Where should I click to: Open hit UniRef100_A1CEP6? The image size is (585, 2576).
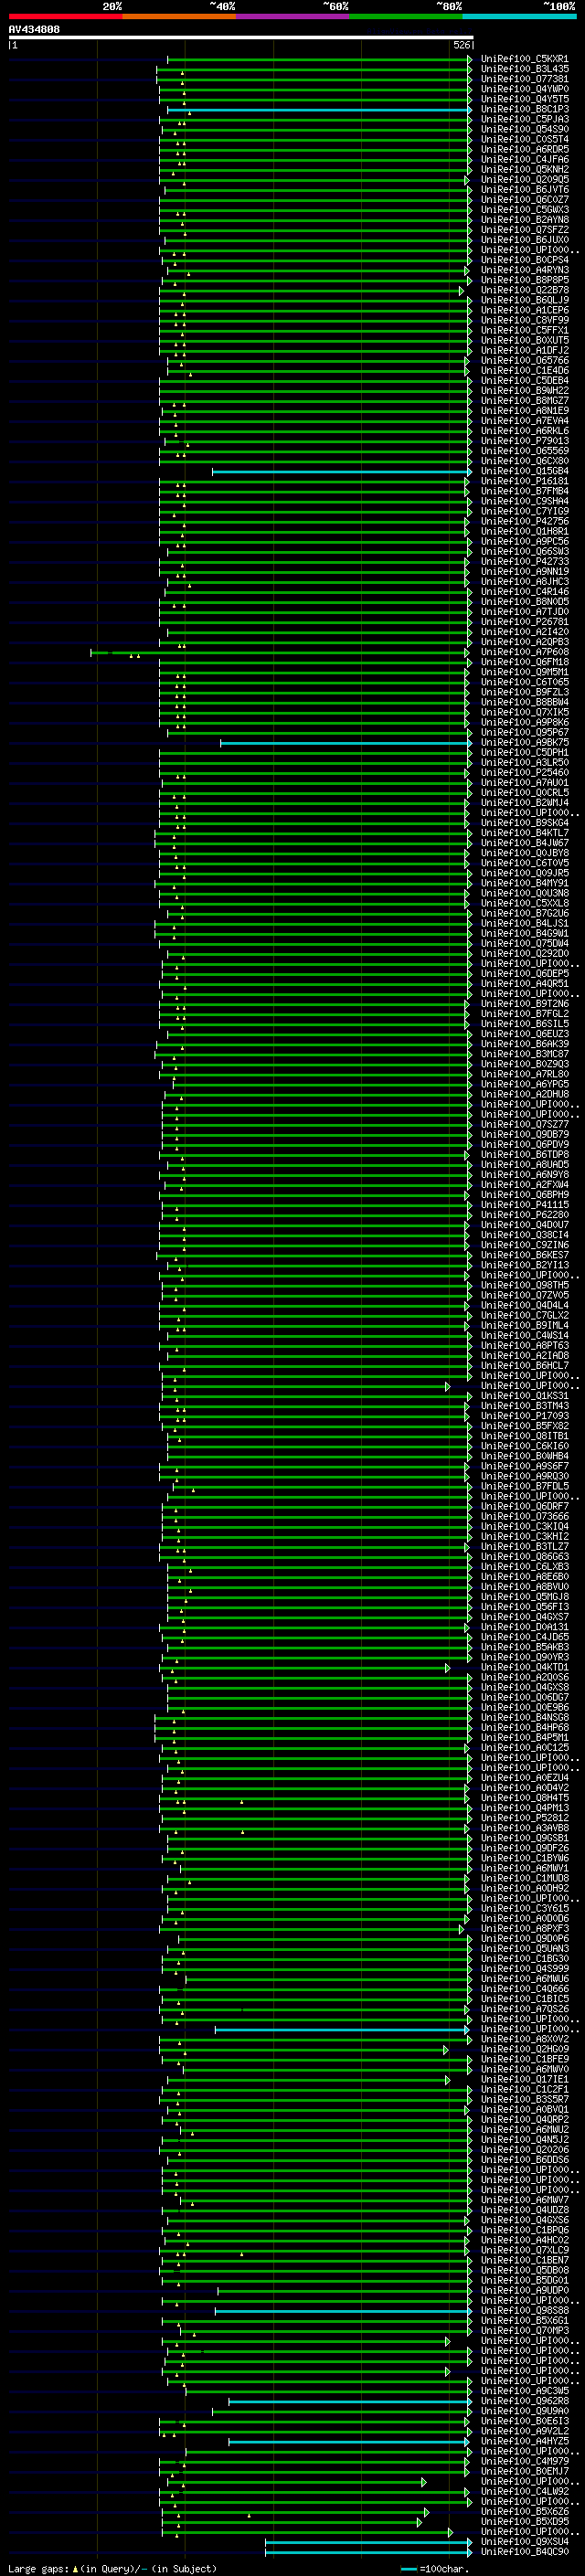pos(525,310)
